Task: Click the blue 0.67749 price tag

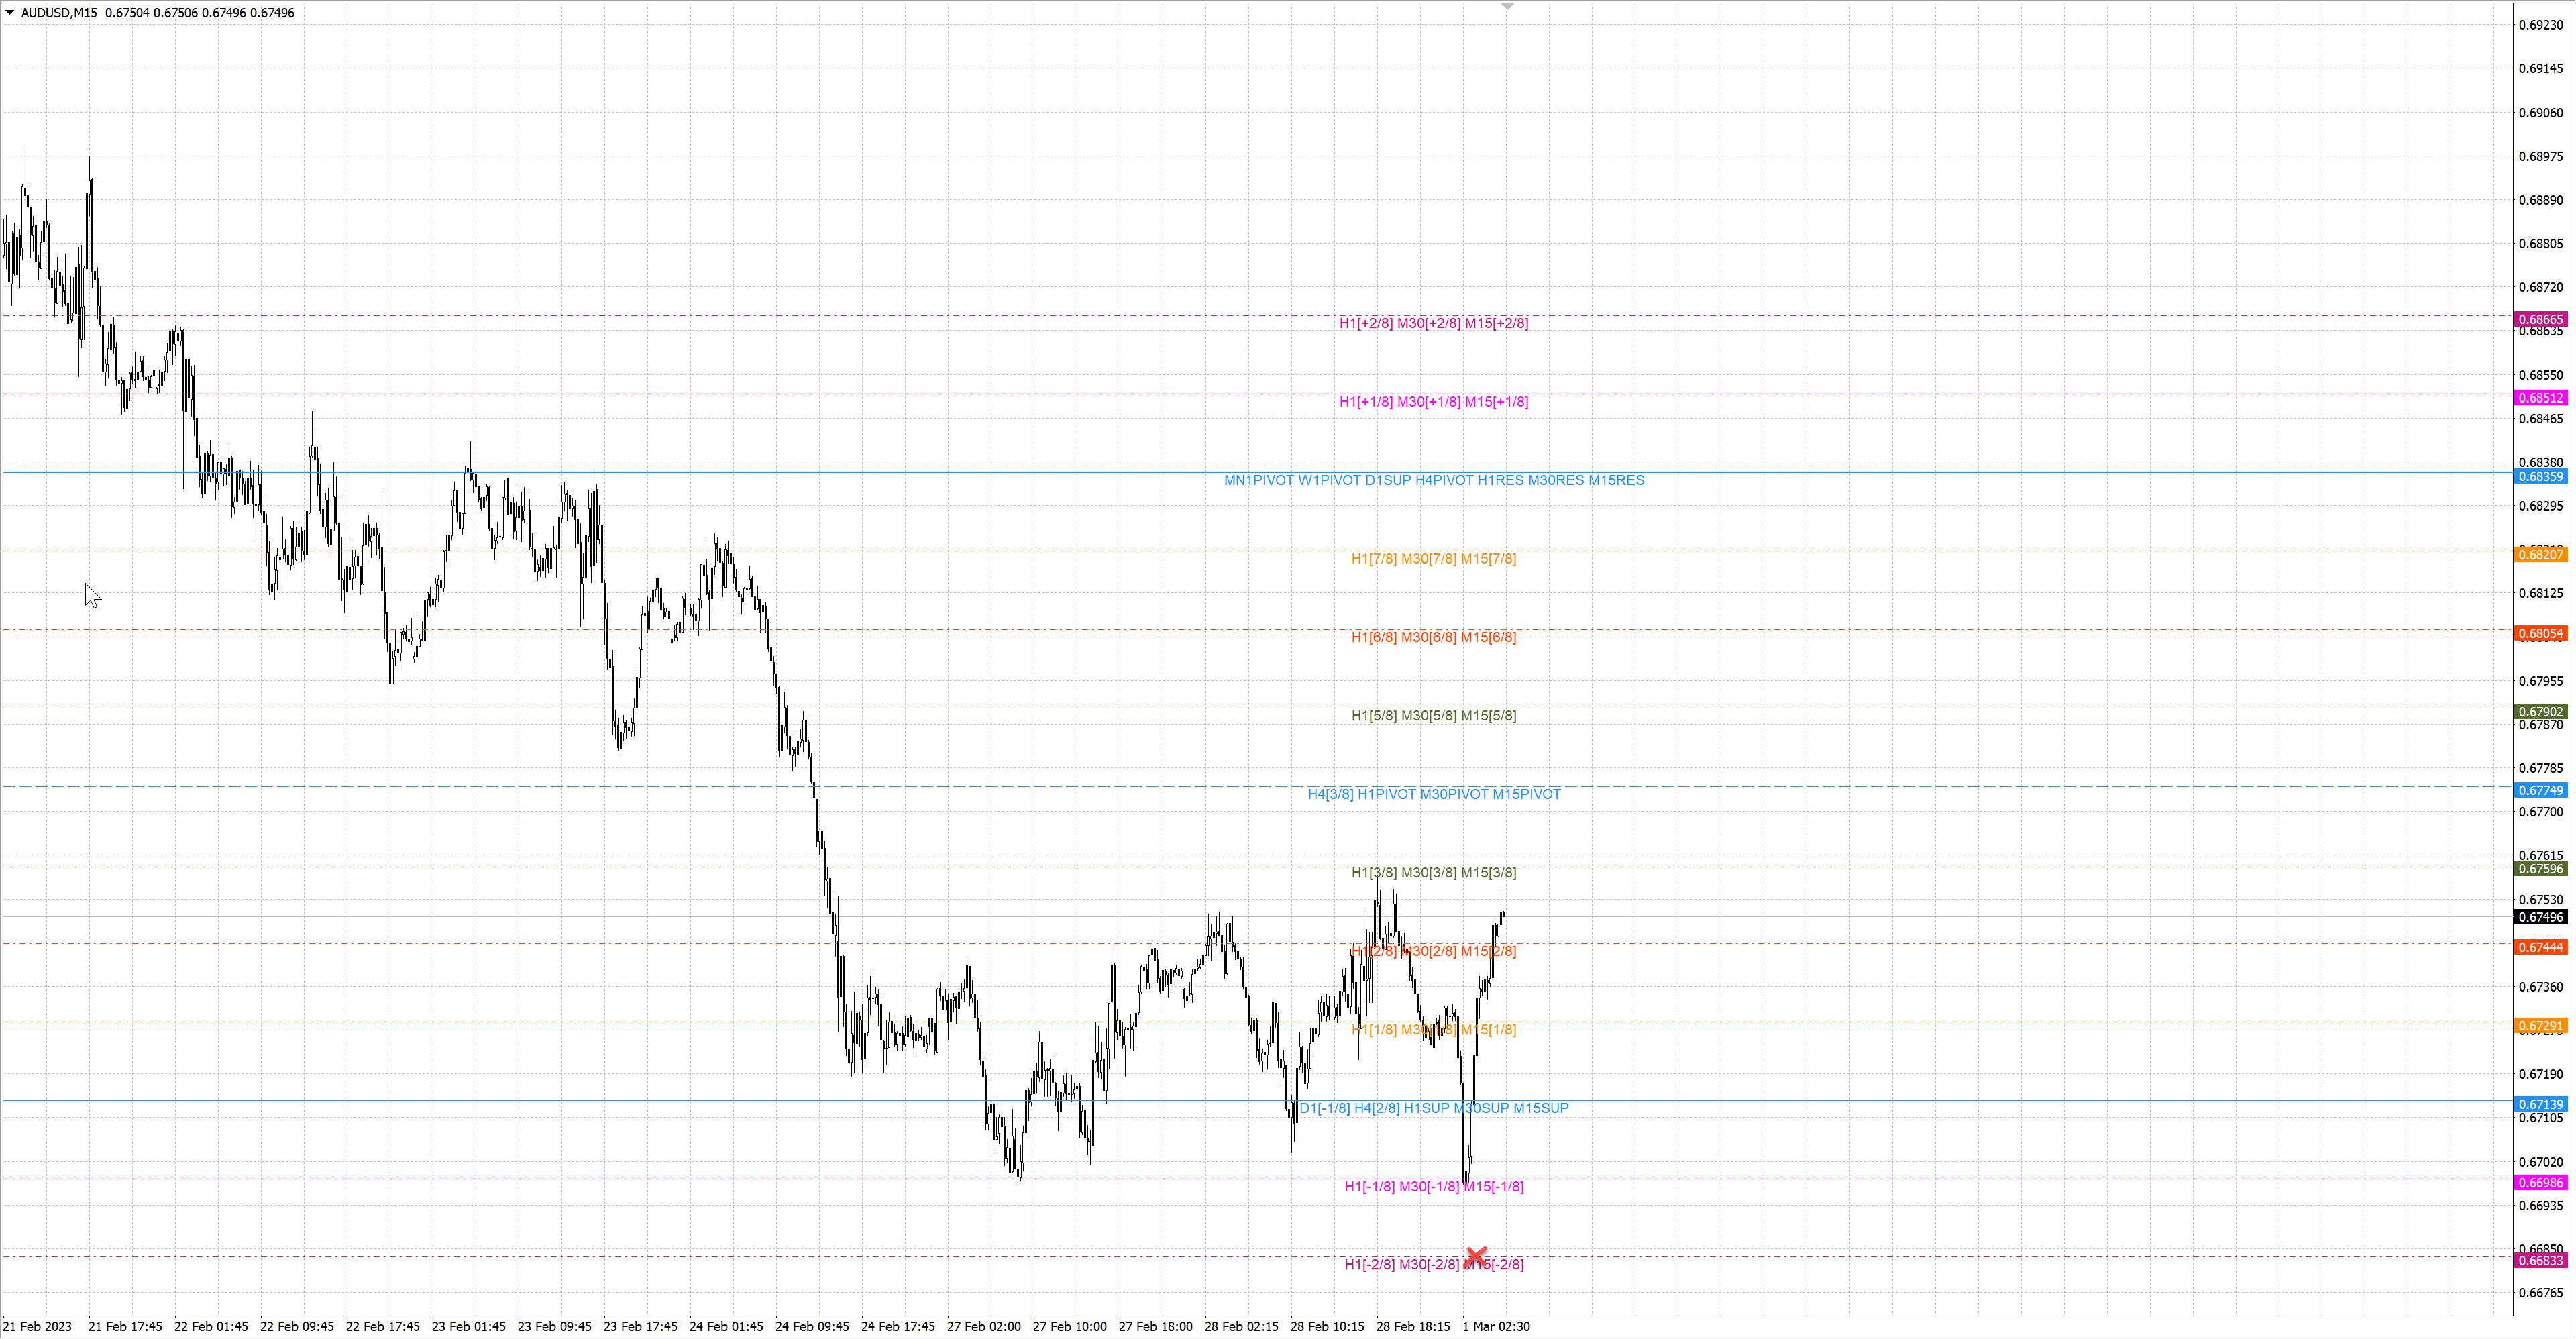Action: pos(2540,790)
